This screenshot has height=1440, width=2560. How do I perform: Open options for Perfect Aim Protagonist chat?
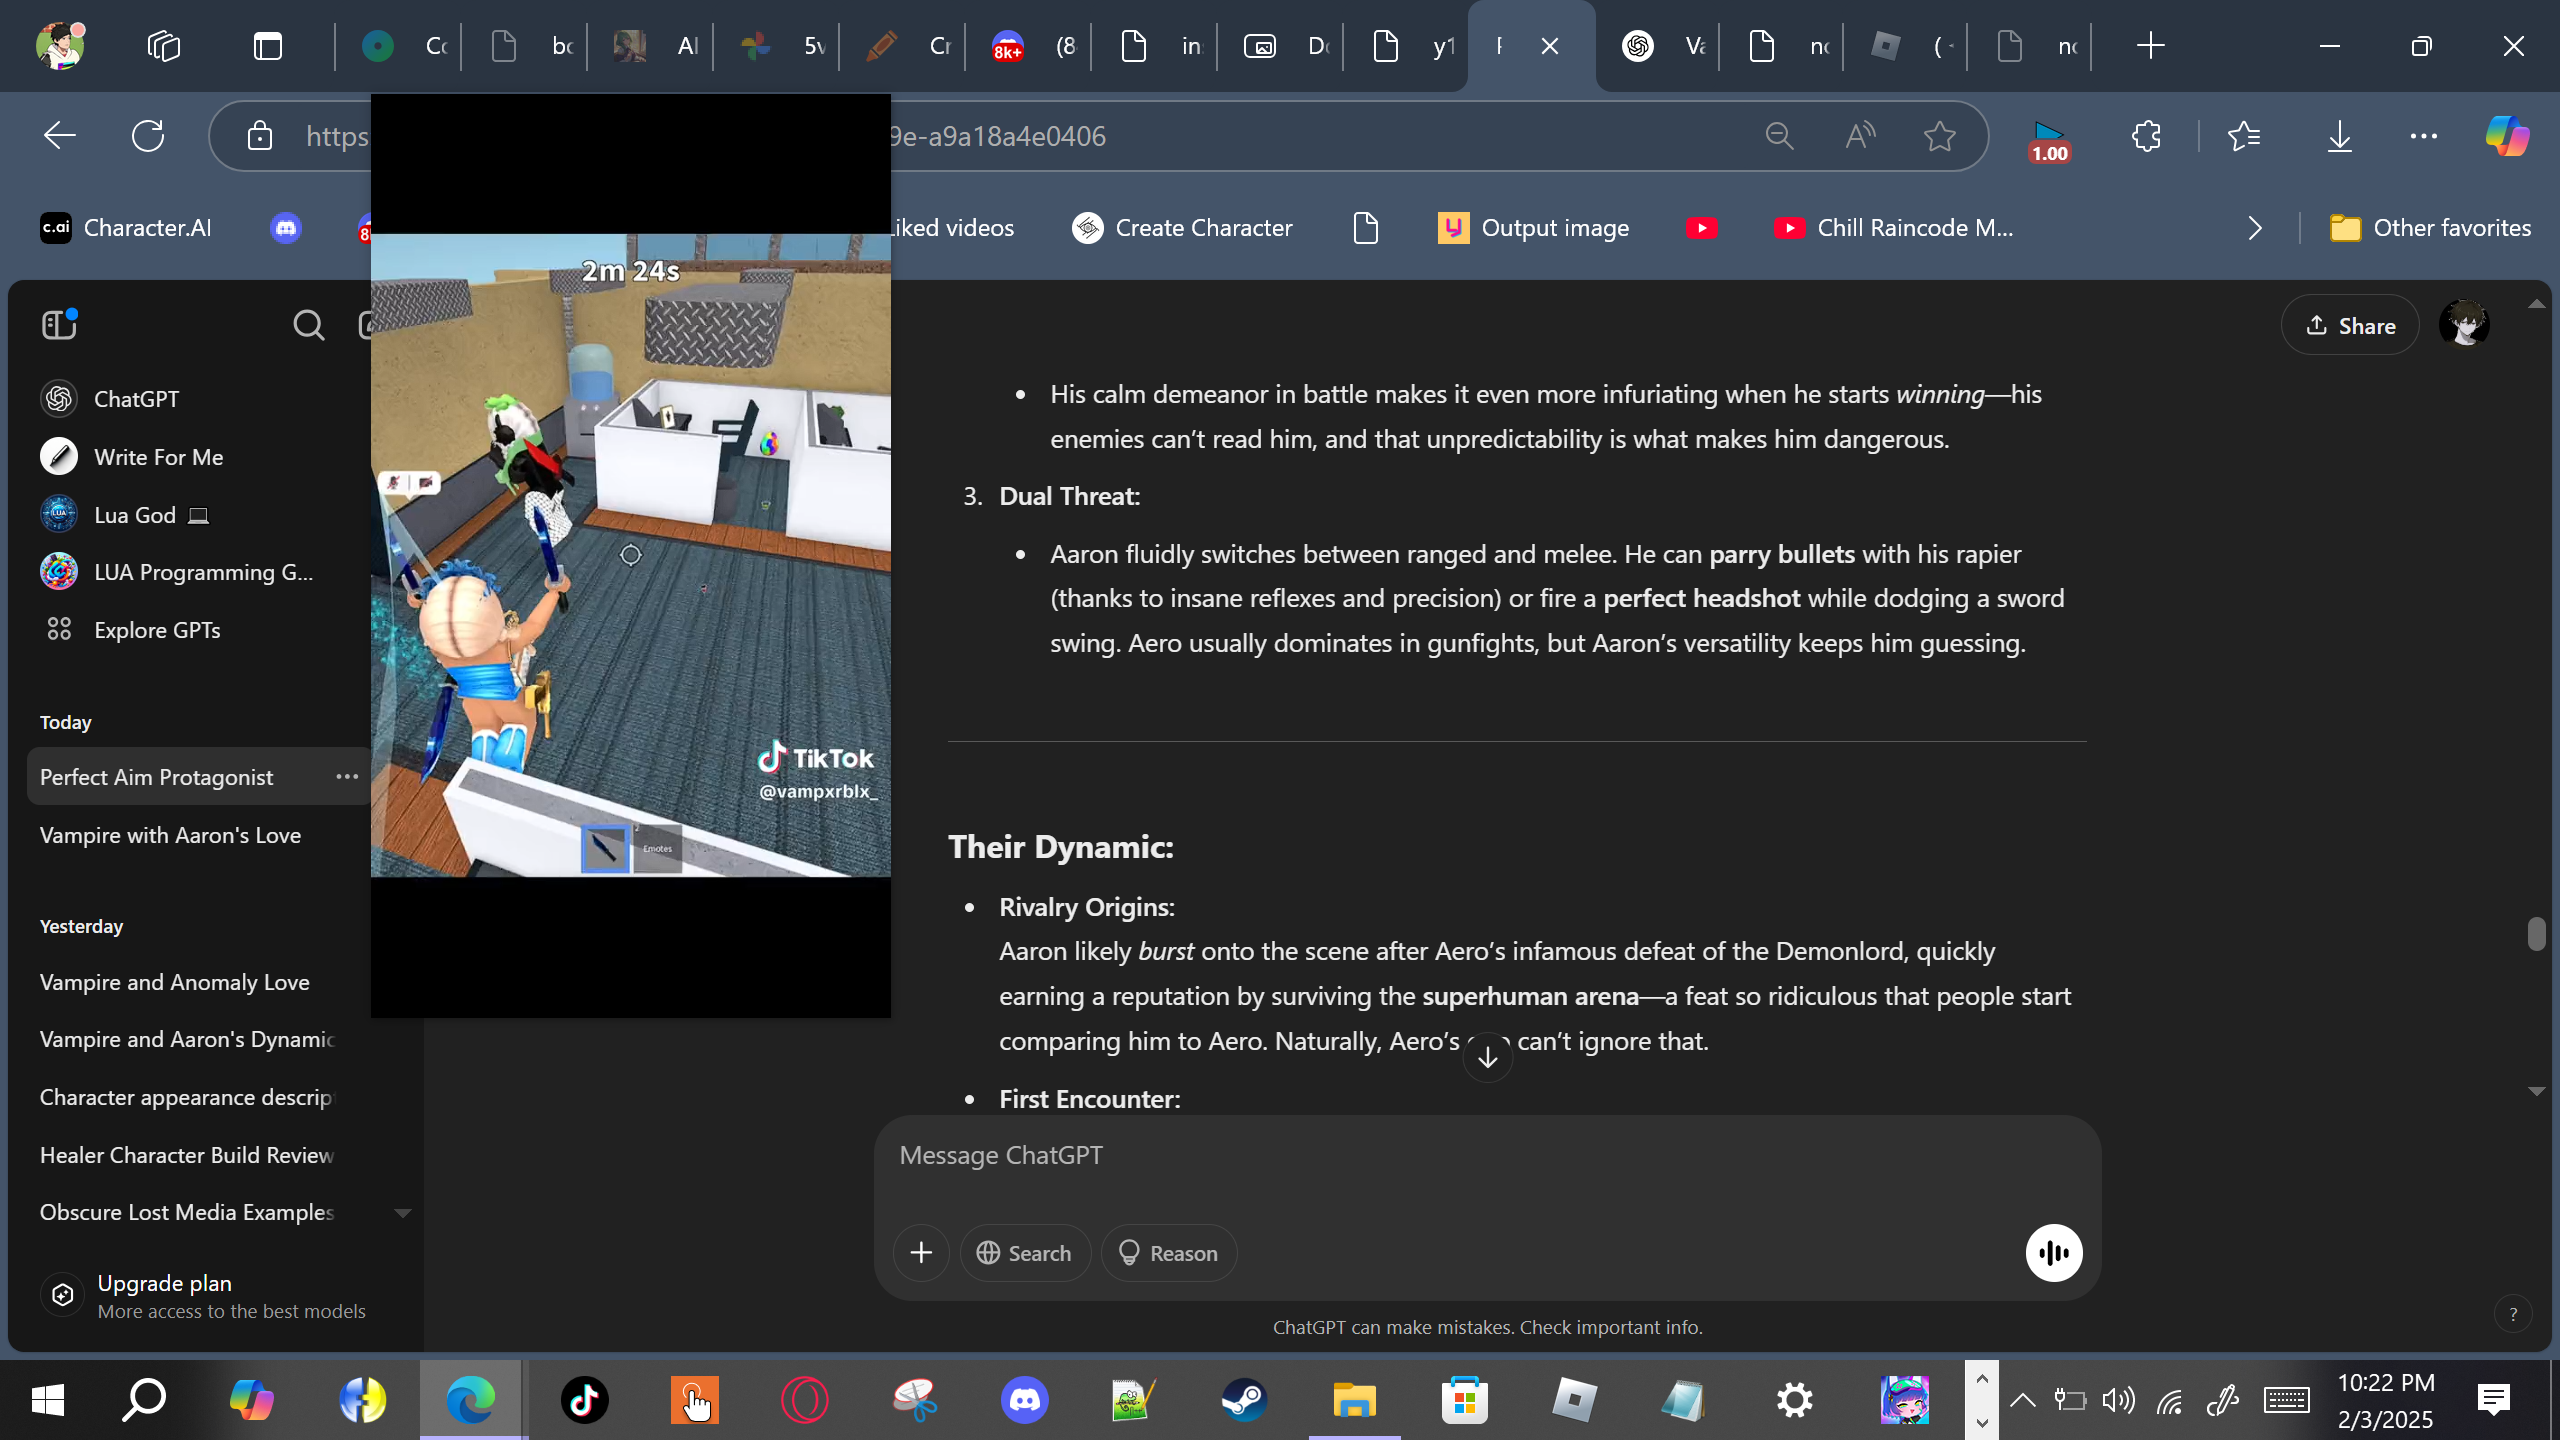coord(347,777)
